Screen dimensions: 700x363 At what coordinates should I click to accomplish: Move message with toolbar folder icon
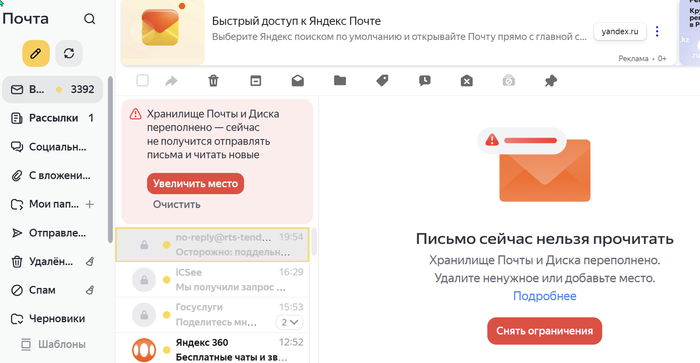[340, 81]
